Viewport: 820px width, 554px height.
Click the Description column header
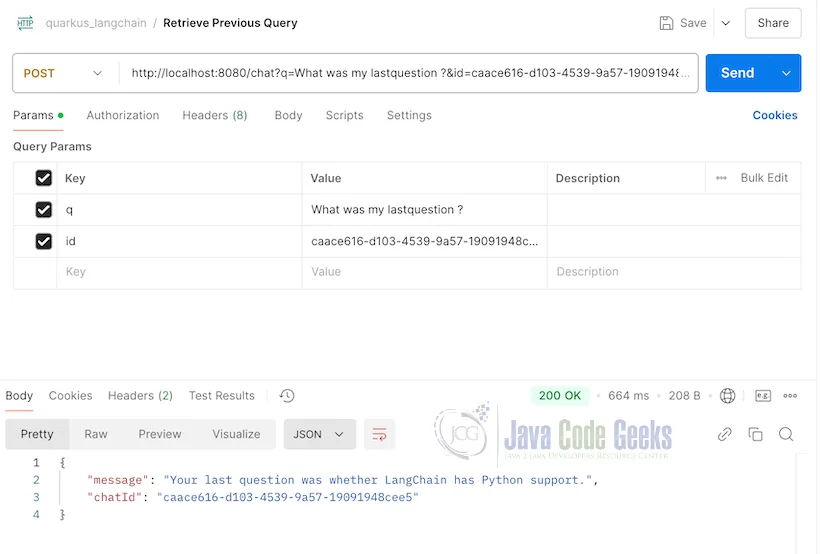[x=588, y=178]
